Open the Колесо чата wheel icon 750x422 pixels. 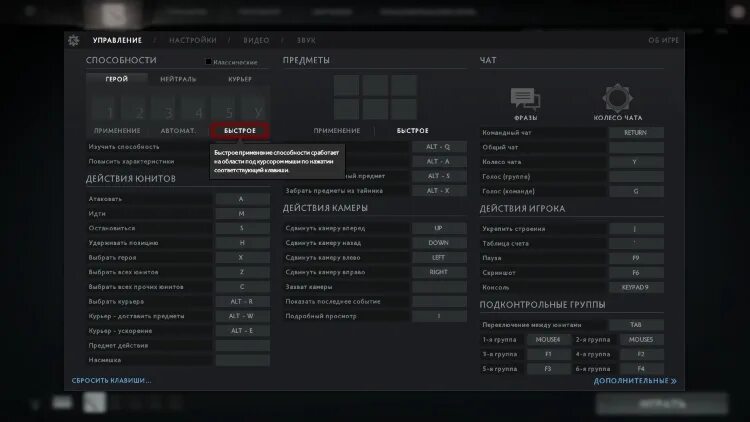(618, 98)
